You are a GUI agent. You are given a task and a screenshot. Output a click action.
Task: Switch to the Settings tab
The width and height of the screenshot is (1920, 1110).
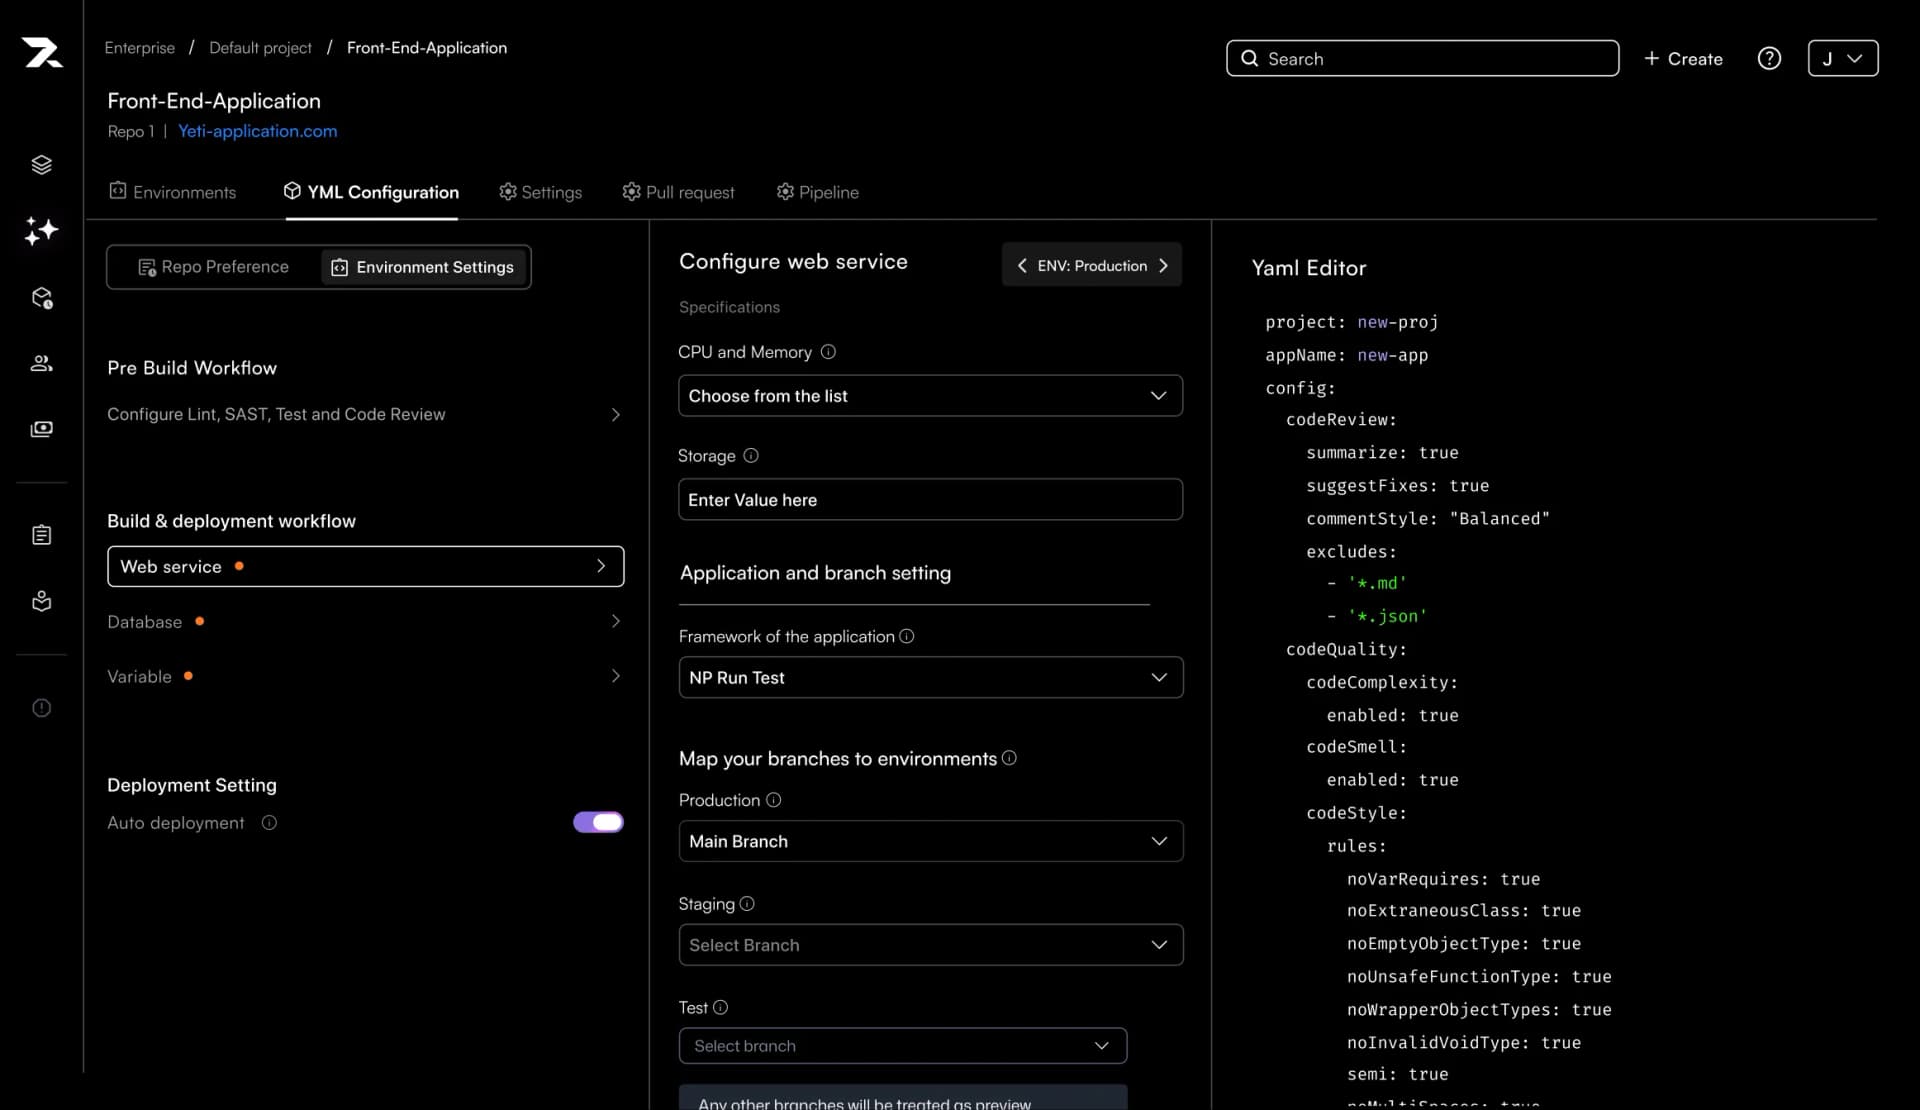tap(540, 191)
